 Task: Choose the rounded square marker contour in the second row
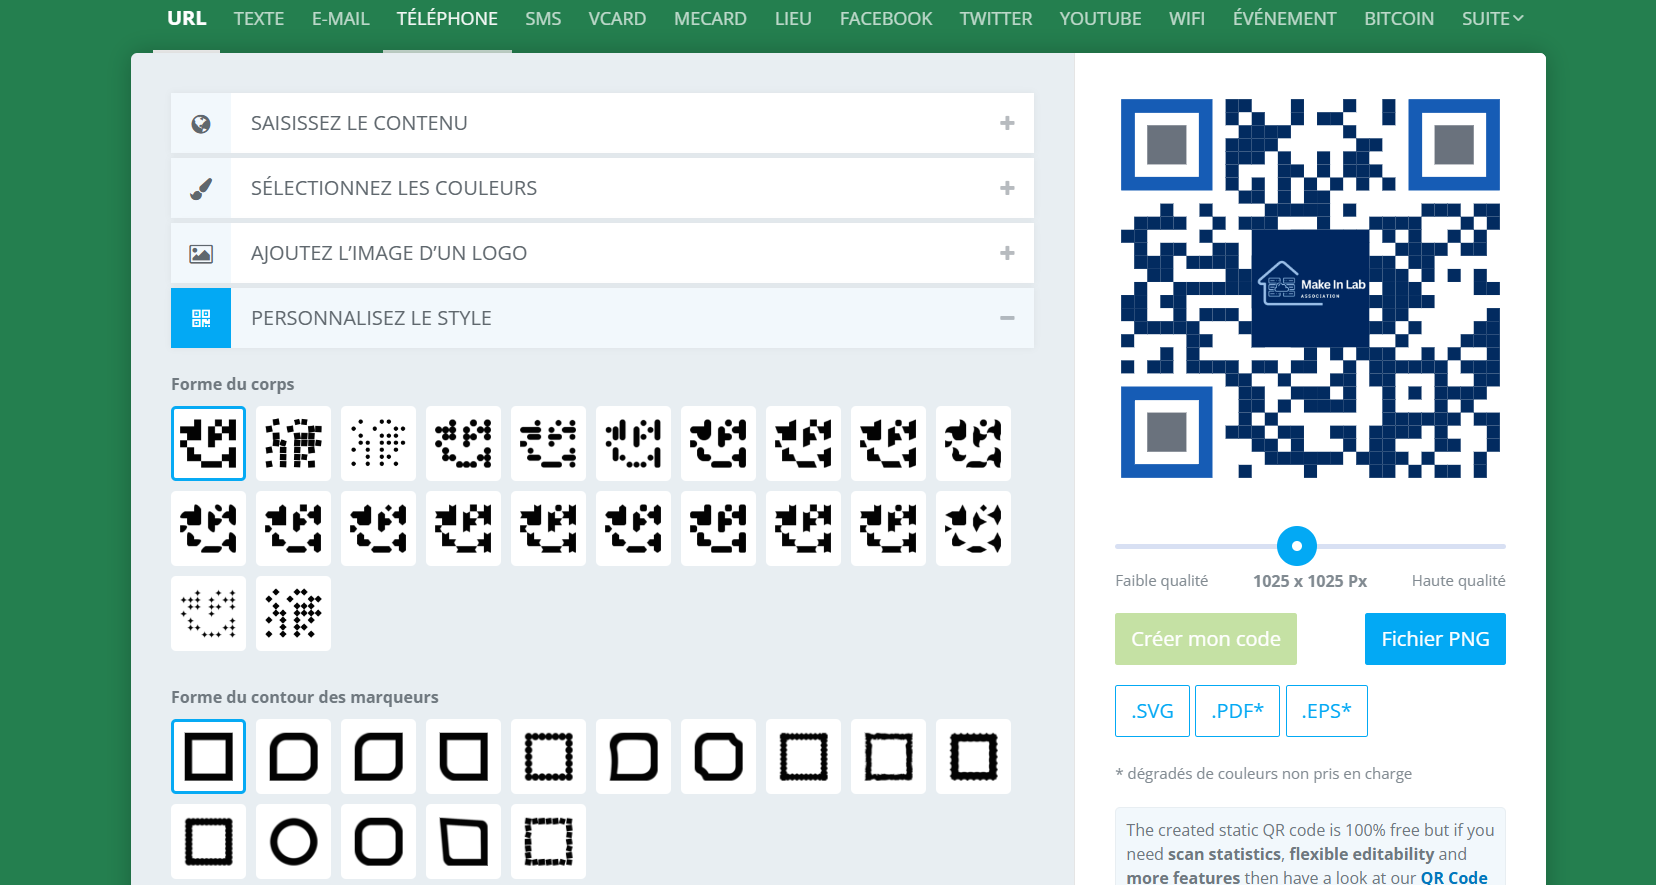pos(378,842)
